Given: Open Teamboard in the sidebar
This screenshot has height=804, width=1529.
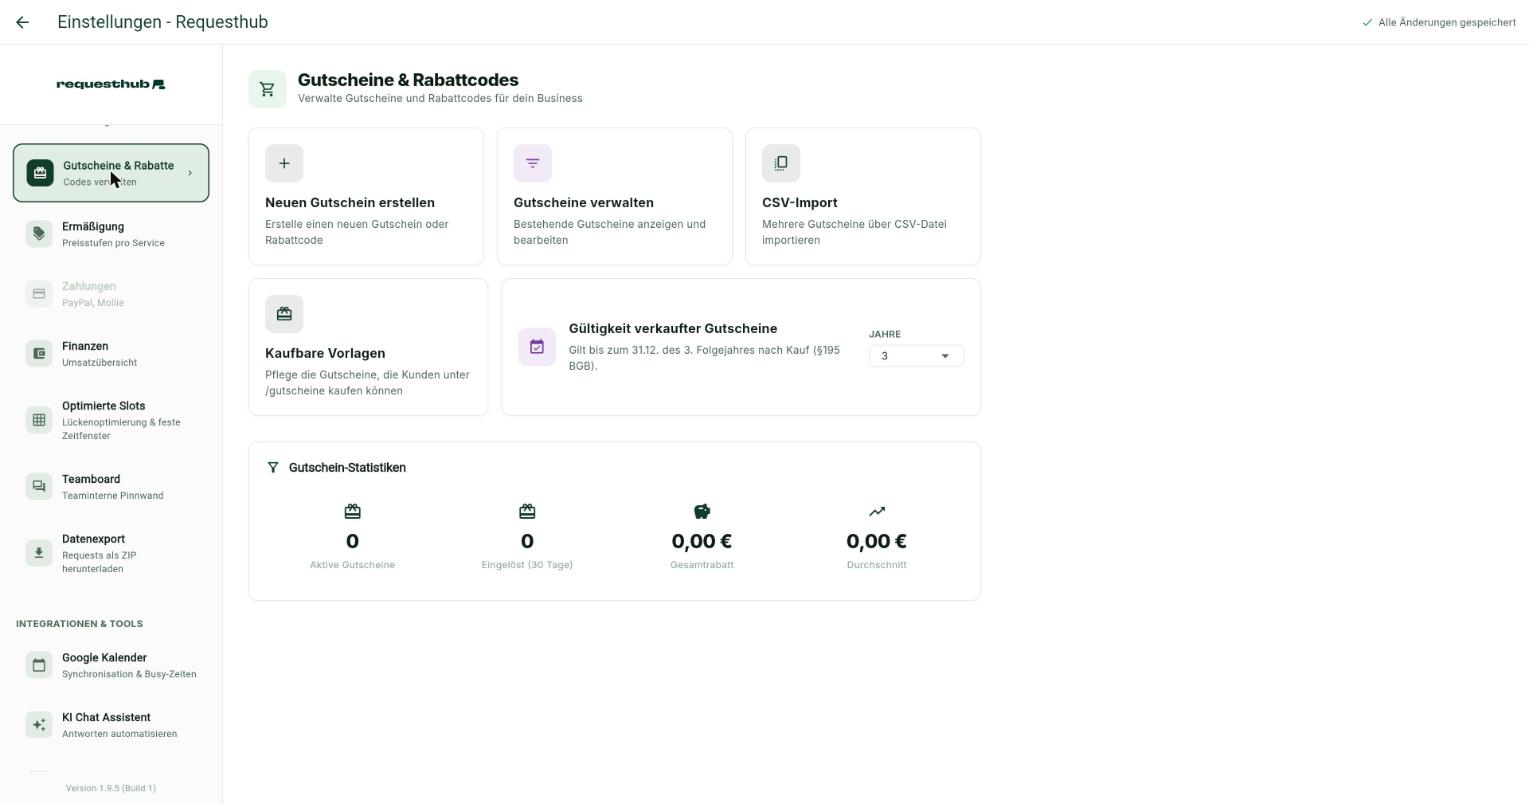Looking at the screenshot, I should click(x=111, y=486).
